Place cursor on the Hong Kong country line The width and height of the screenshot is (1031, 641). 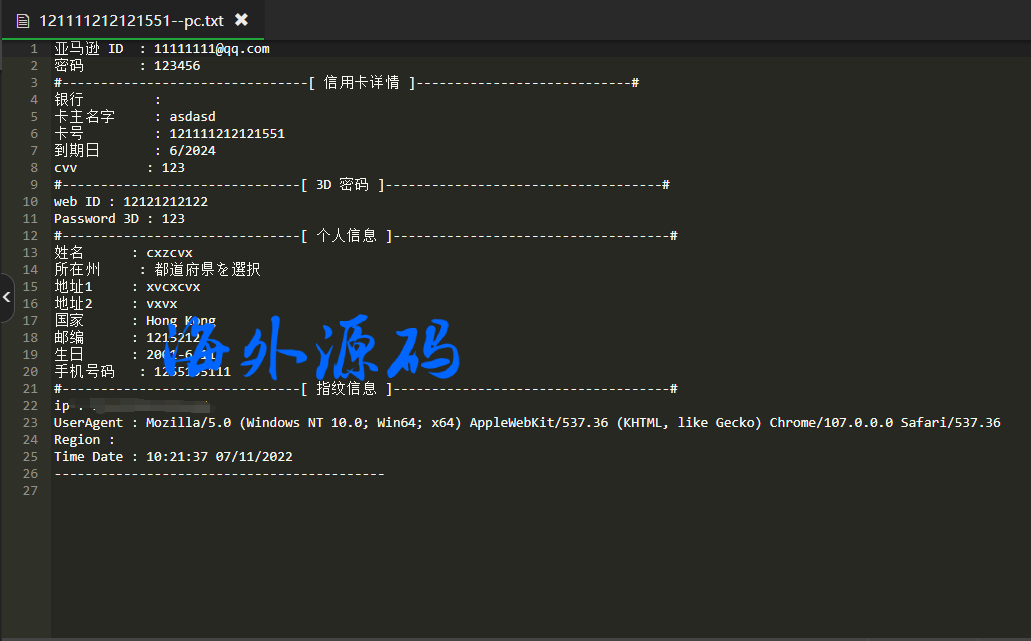coord(180,321)
